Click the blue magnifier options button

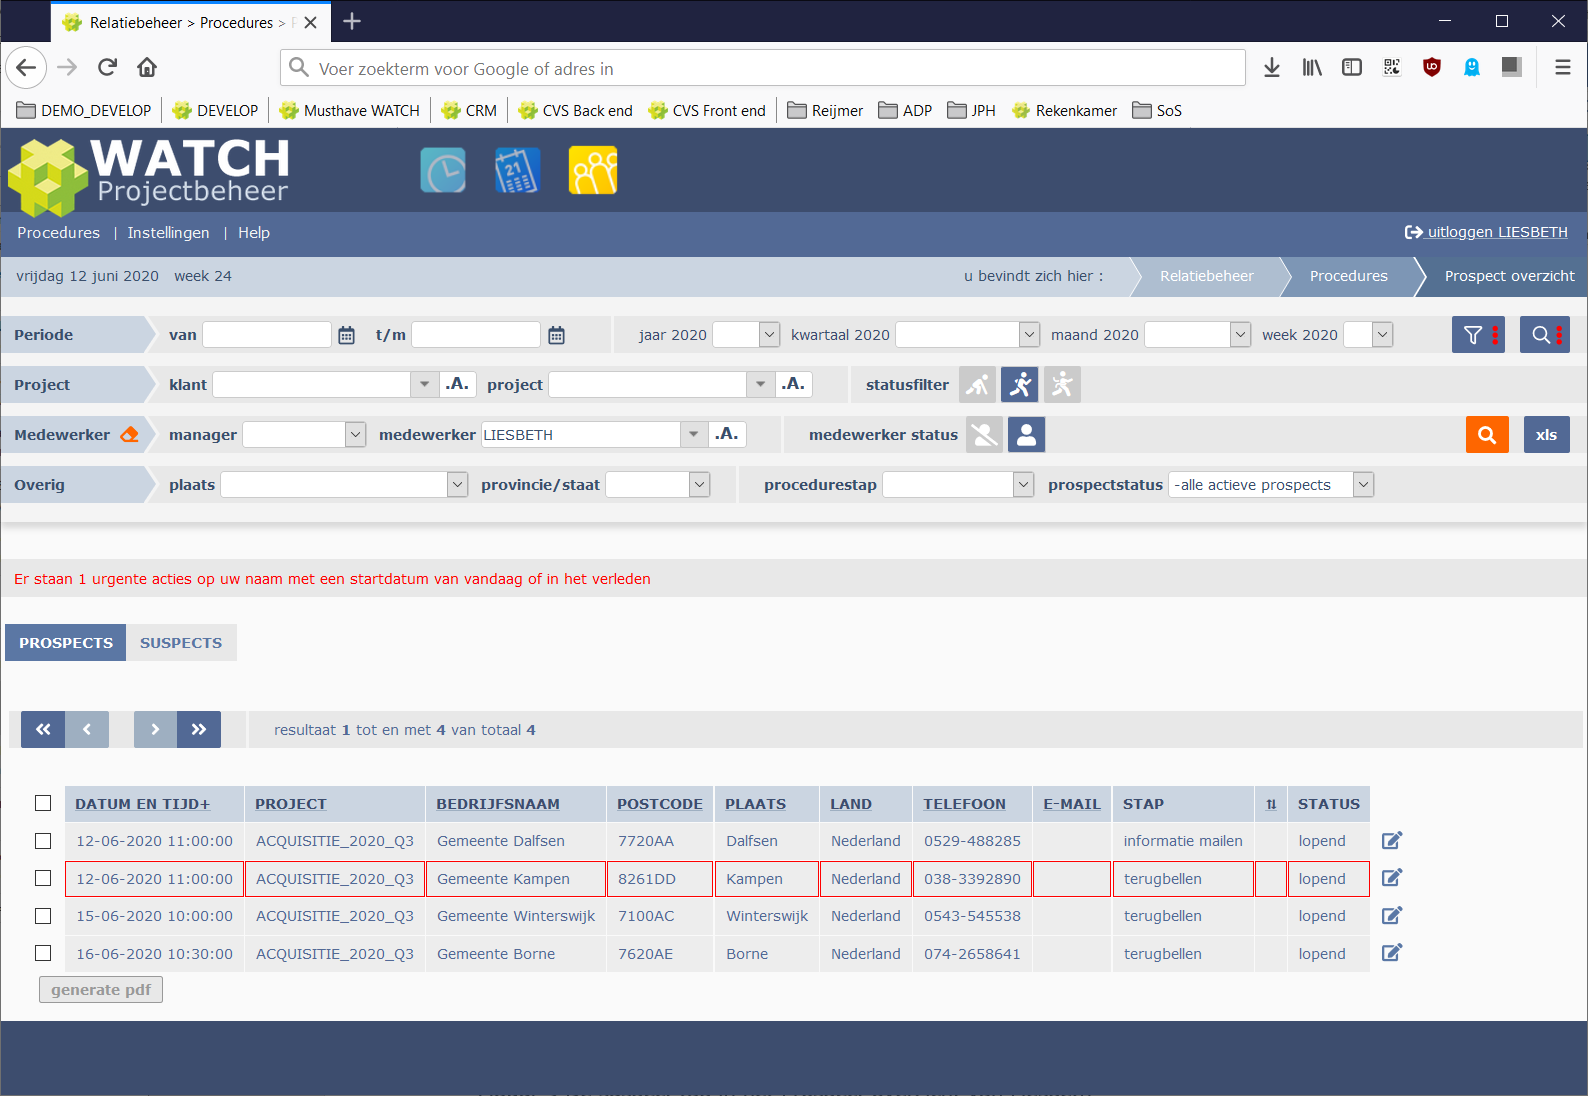coord(1545,335)
